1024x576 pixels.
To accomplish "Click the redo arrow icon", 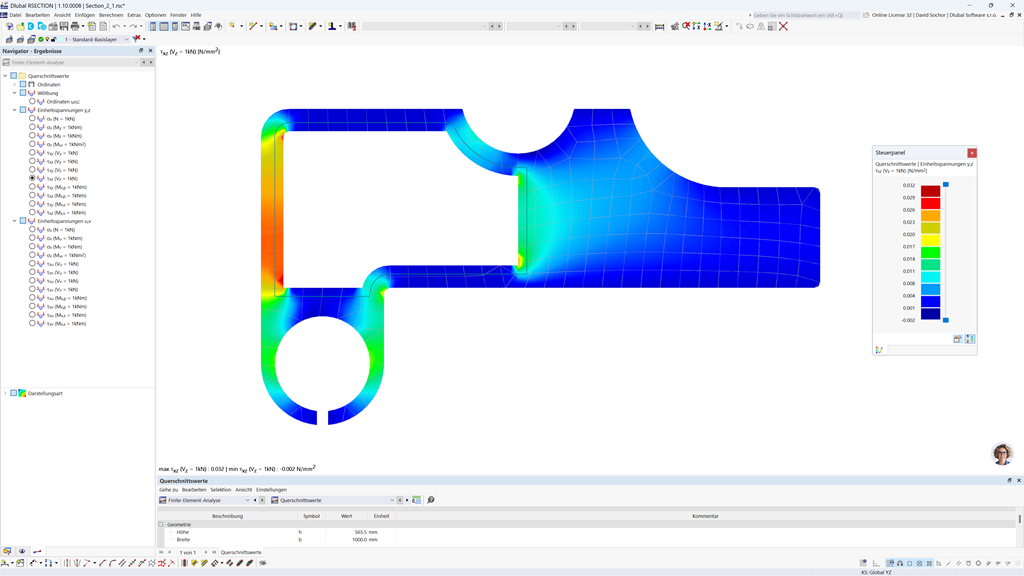I will [133, 26].
